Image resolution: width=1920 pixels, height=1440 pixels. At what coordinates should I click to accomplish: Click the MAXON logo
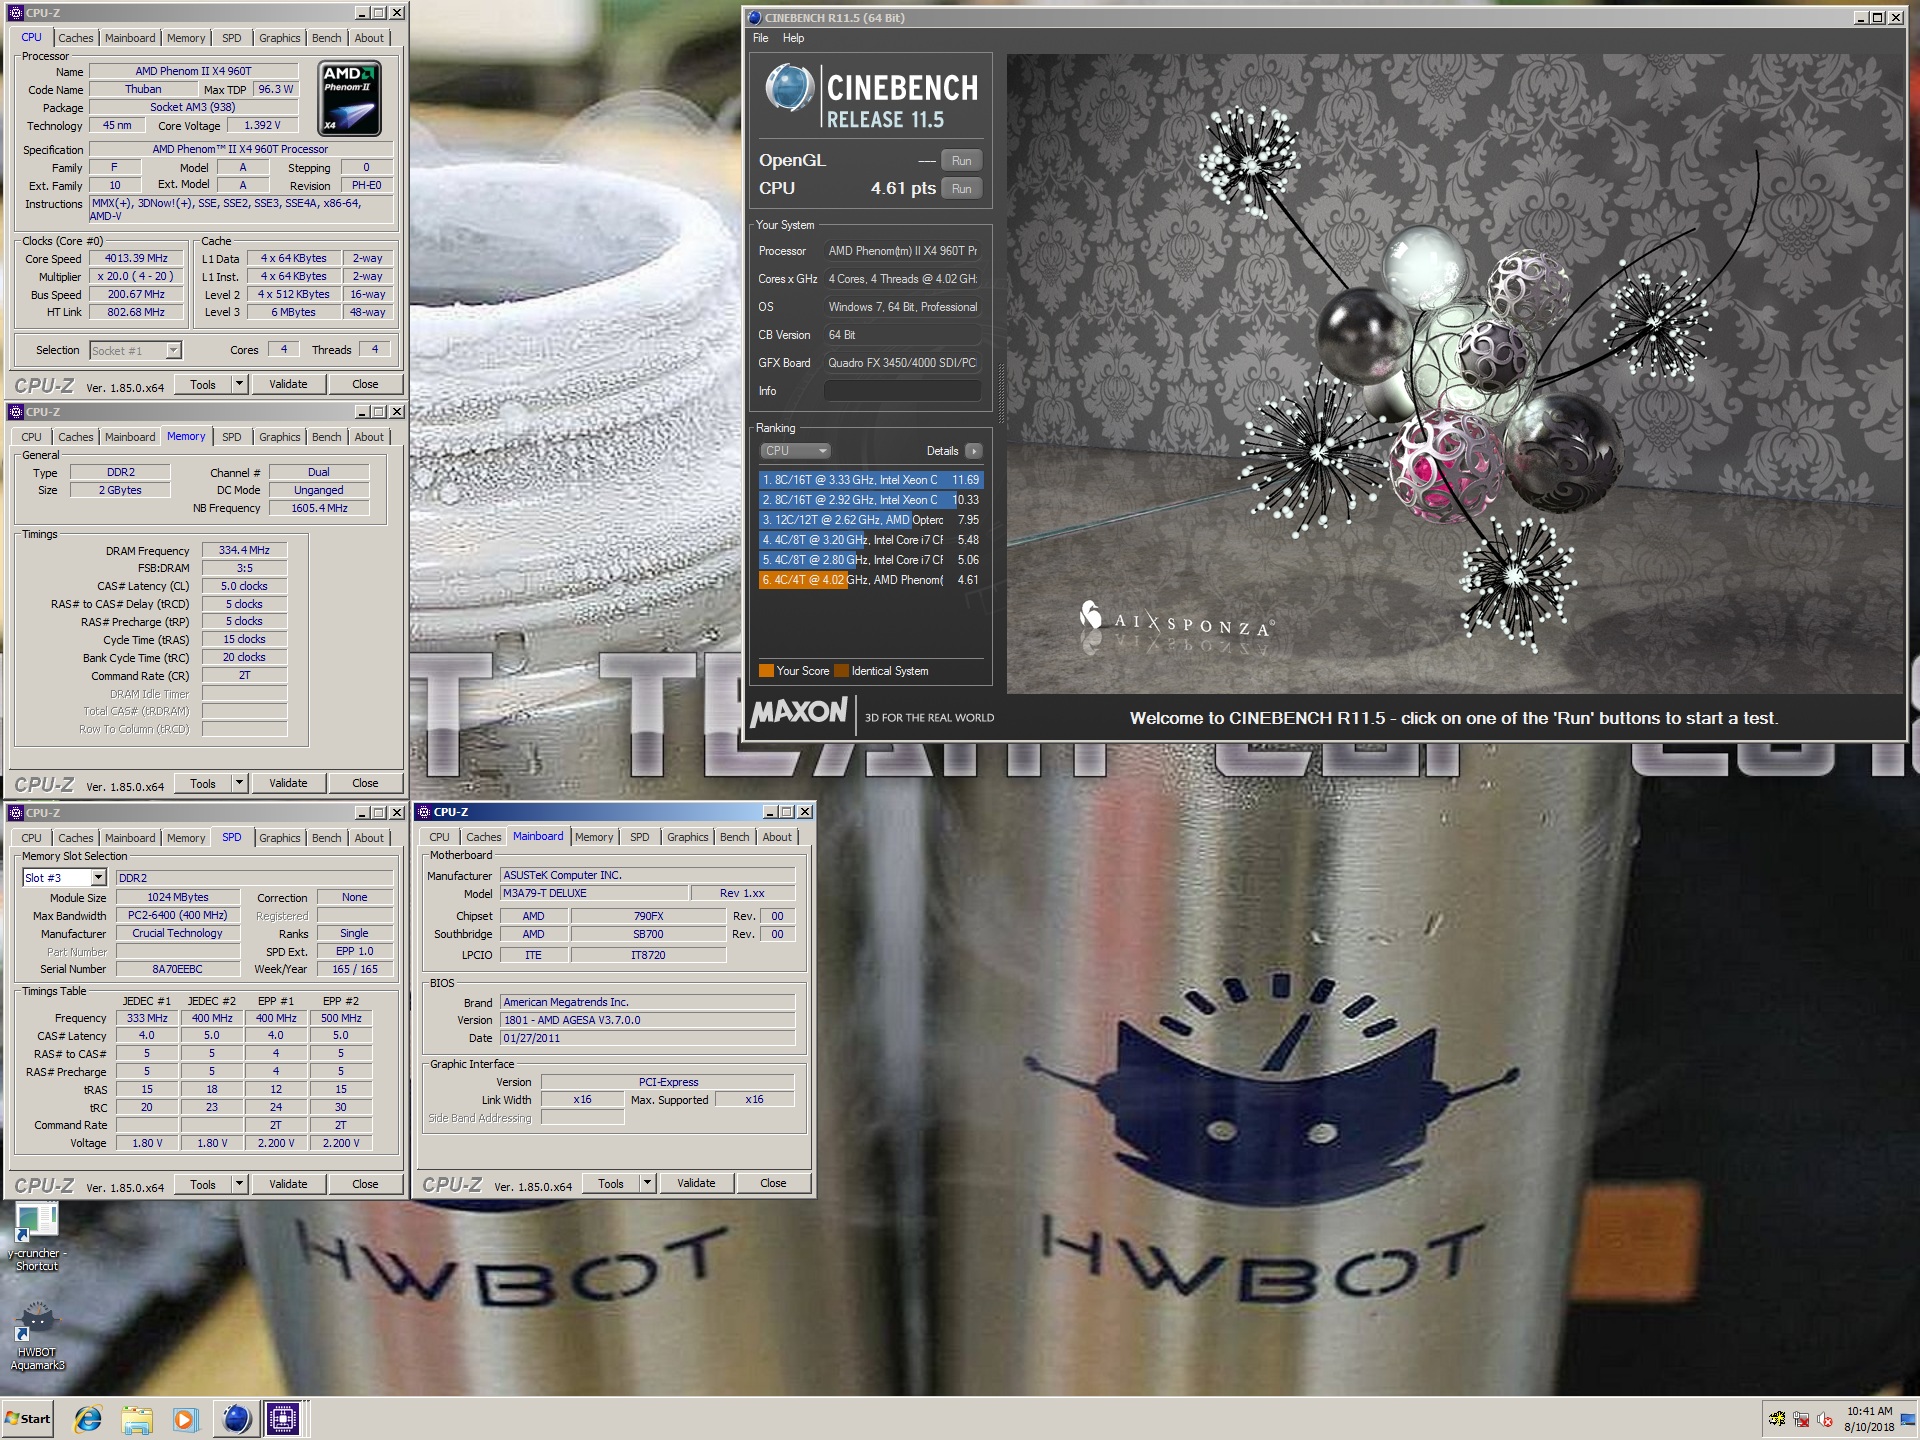pos(798,712)
